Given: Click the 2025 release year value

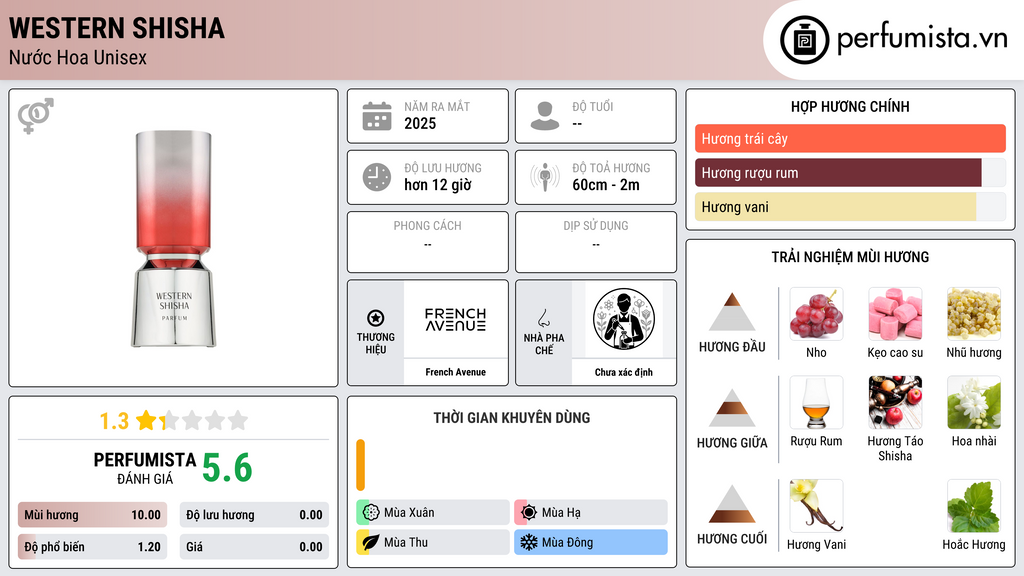Looking at the screenshot, I should (420, 123).
